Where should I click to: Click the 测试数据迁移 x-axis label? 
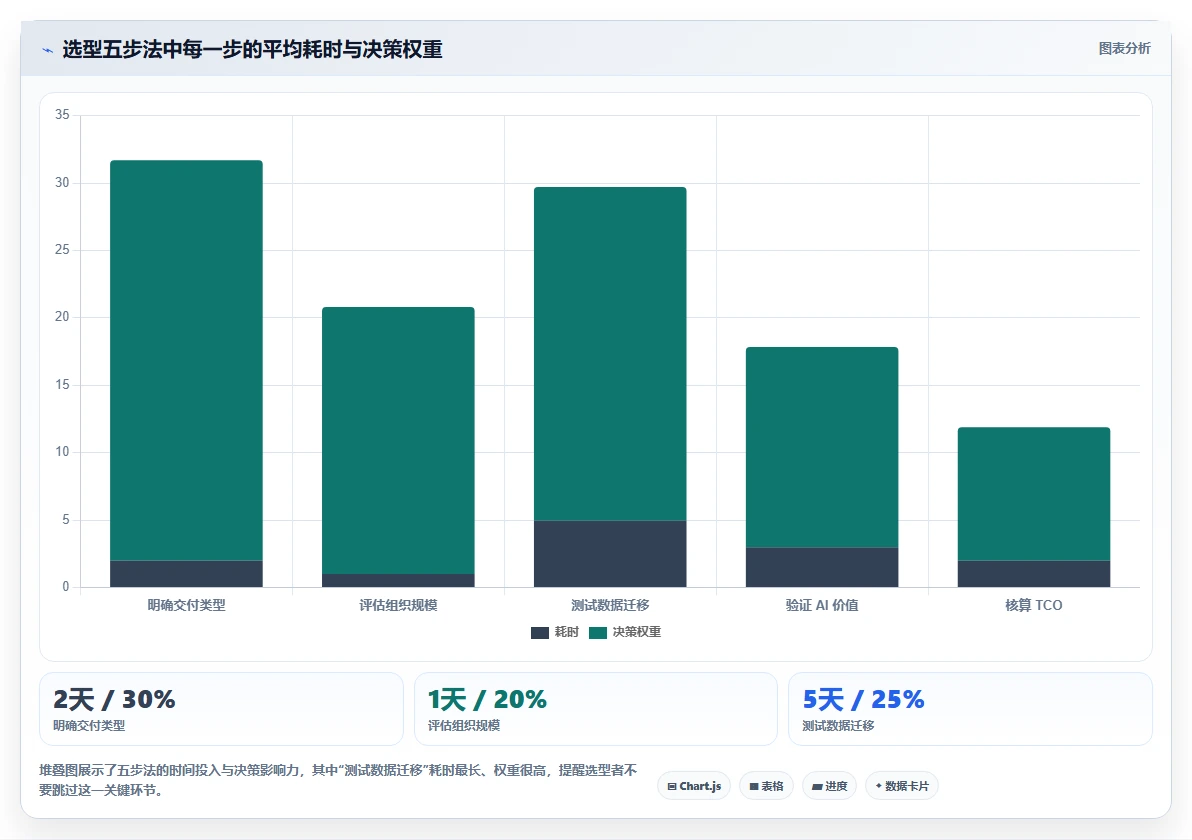tap(610, 606)
